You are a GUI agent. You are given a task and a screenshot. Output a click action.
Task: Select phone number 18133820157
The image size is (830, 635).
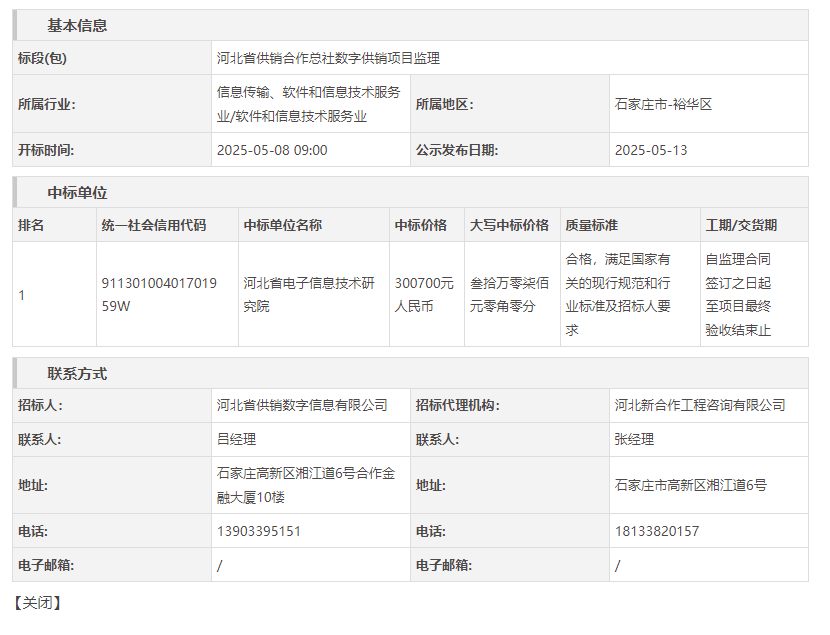(x=657, y=531)
